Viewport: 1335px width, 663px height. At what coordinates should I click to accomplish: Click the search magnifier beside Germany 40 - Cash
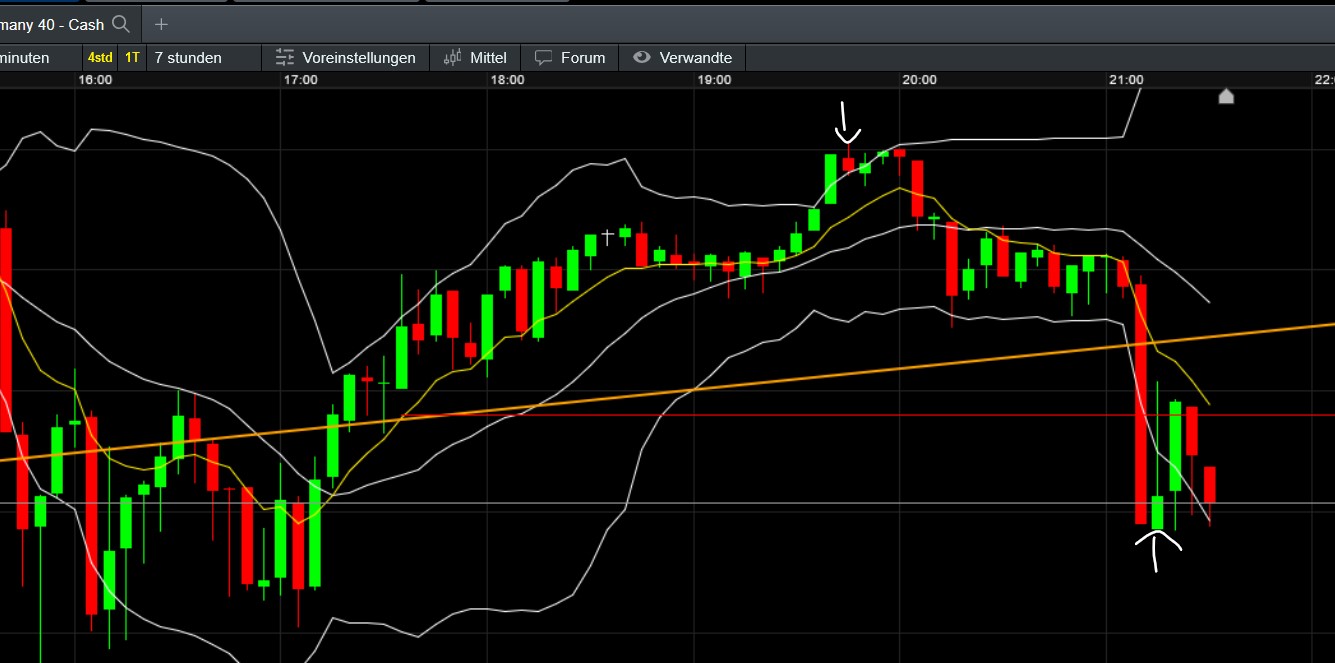121,23
